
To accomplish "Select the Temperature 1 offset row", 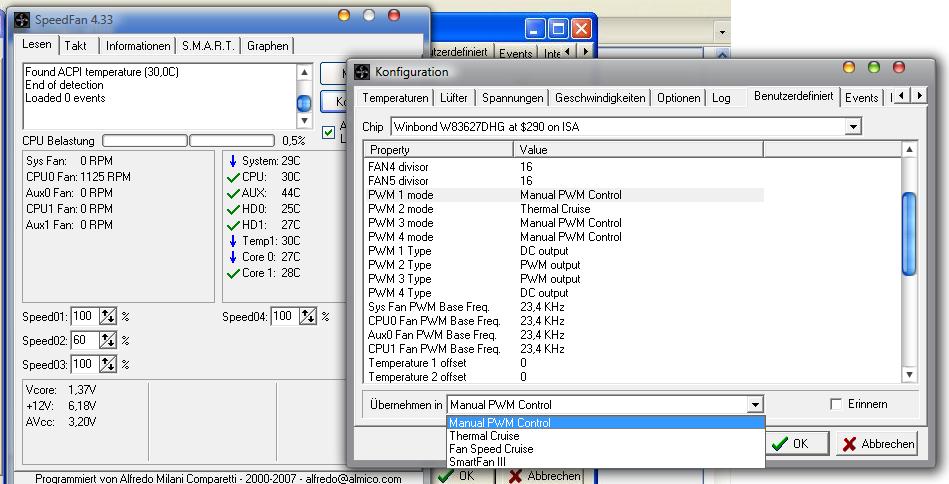I will tap(564, 363).
